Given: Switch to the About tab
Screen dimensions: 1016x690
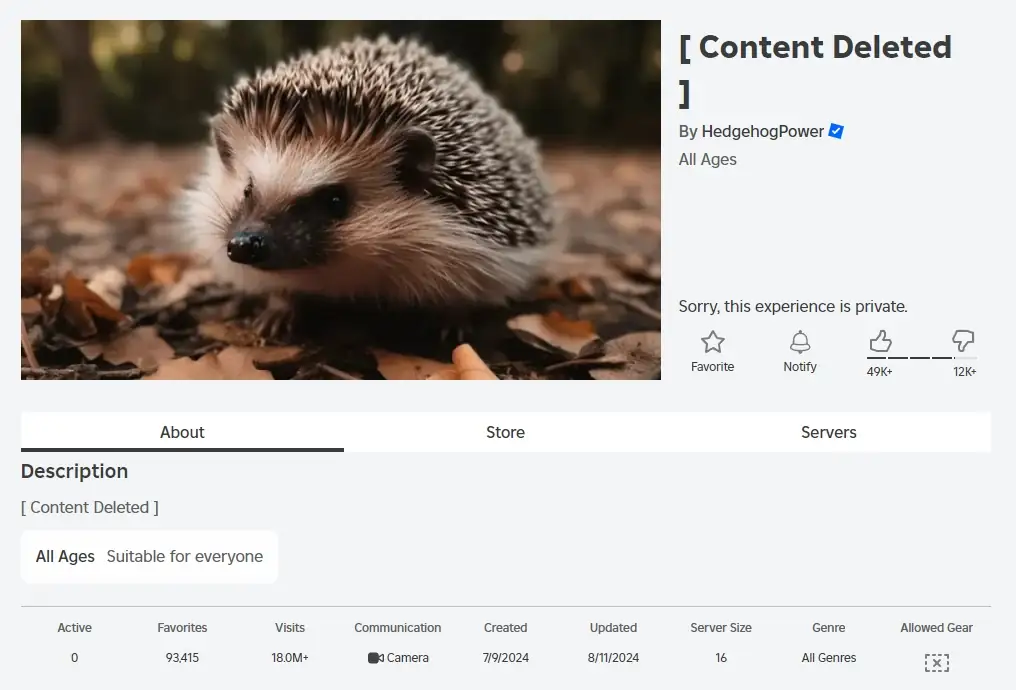Looking at the screenshot, I should (182, 432).
